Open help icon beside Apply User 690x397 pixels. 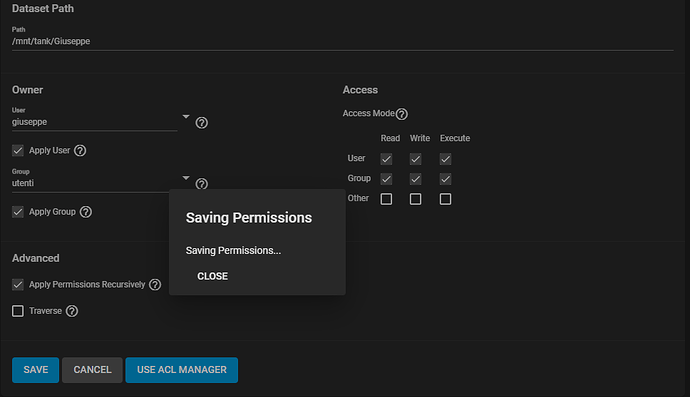[x=80, y=151]
